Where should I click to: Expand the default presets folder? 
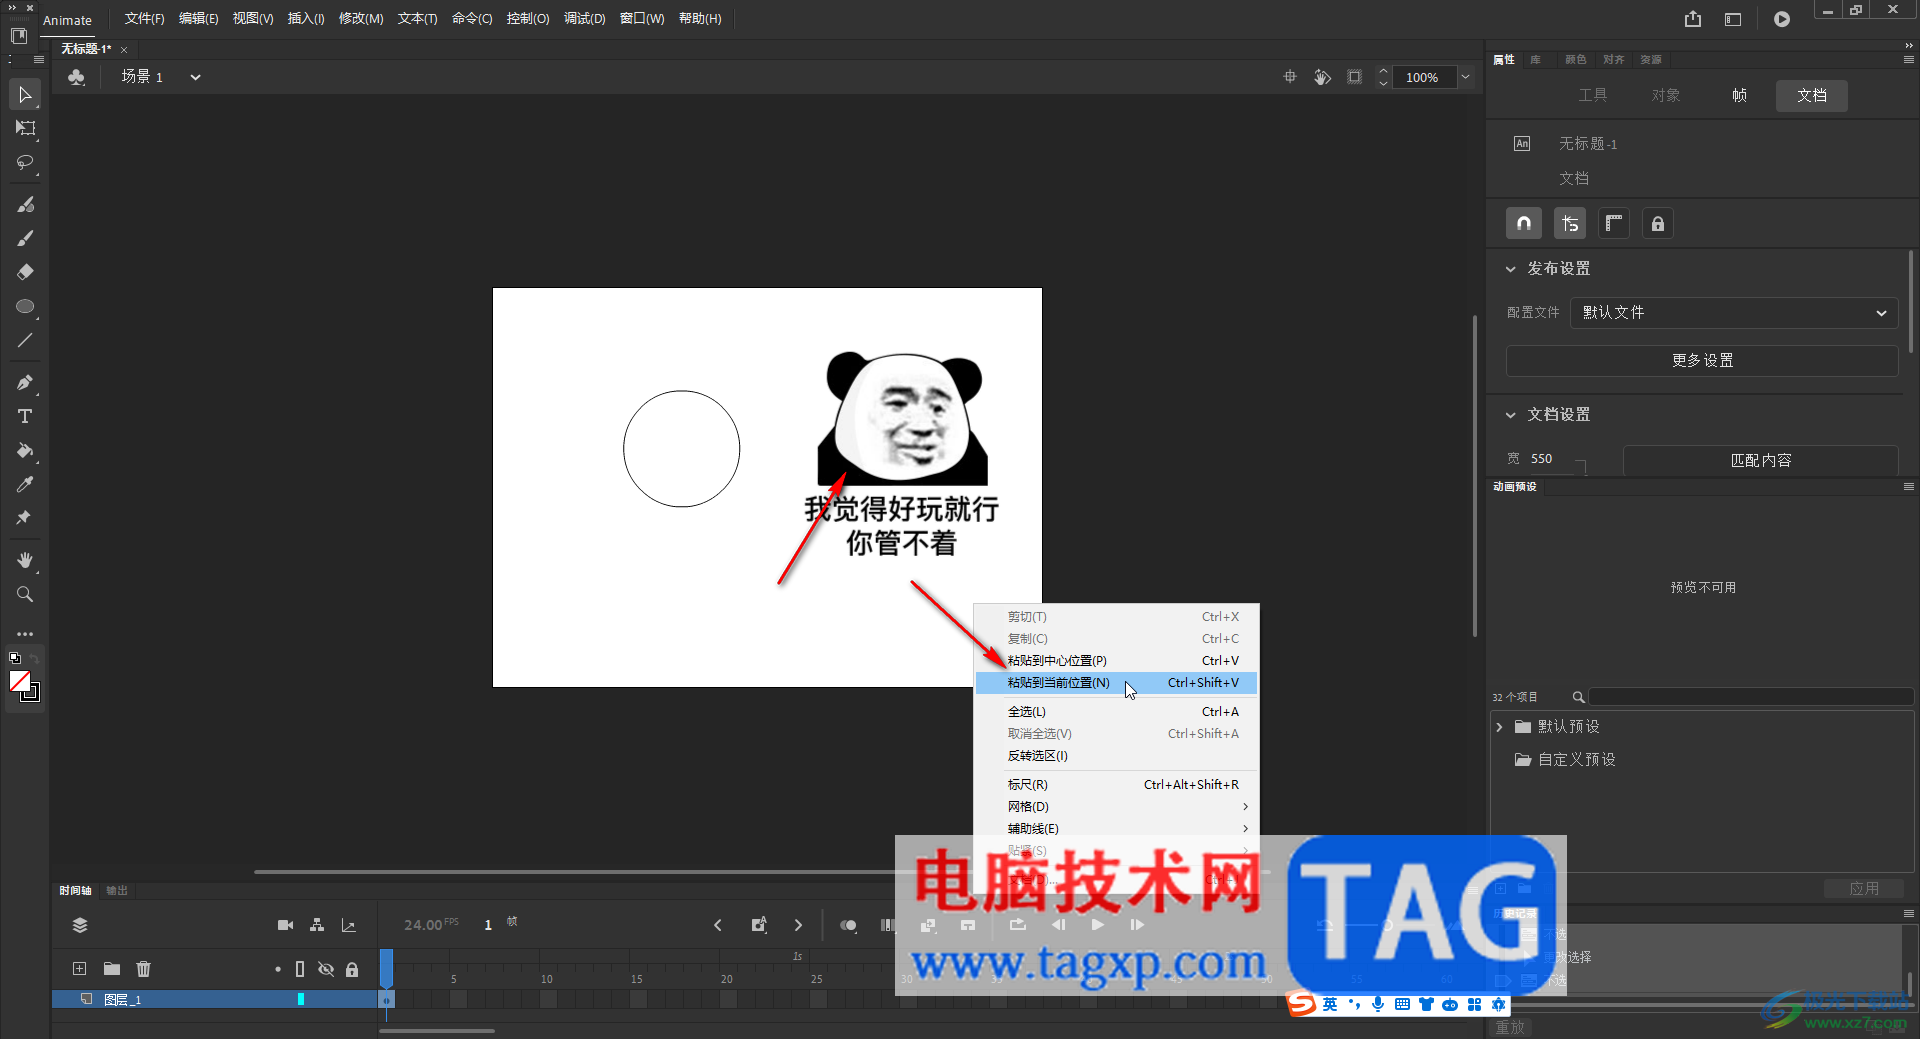pyautogui.click(x=1499, y=727)
